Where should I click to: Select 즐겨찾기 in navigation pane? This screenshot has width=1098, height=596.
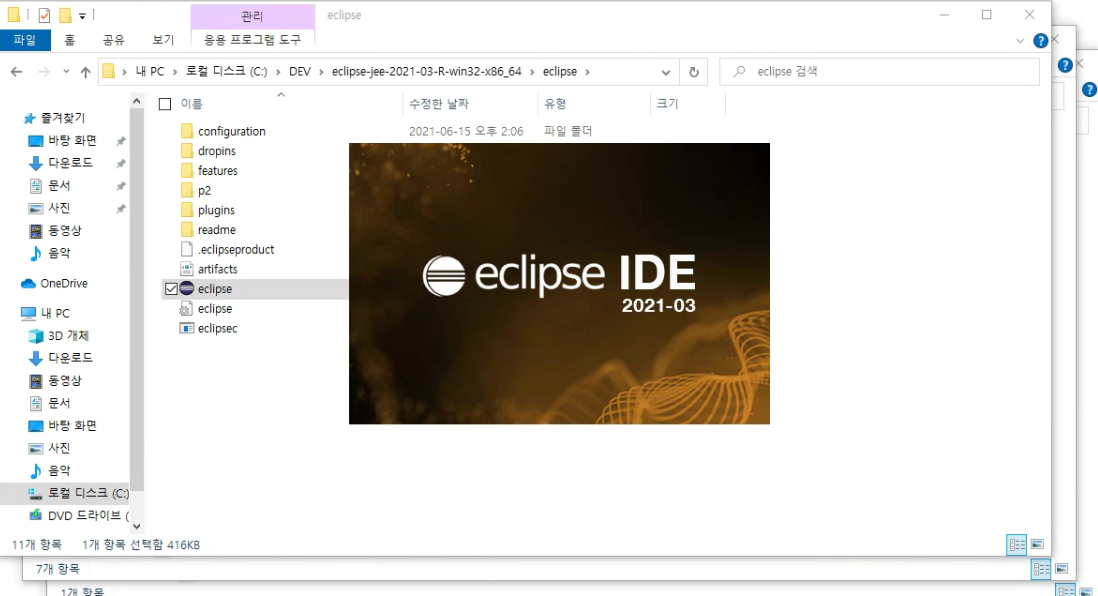click(x=54, y=118)
